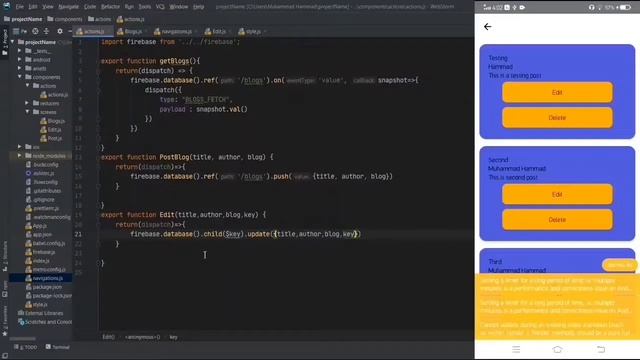640x360 pixels.
Task: Select the actions.js editor tab
Action: pyautogui.click(x=93, y=31)
